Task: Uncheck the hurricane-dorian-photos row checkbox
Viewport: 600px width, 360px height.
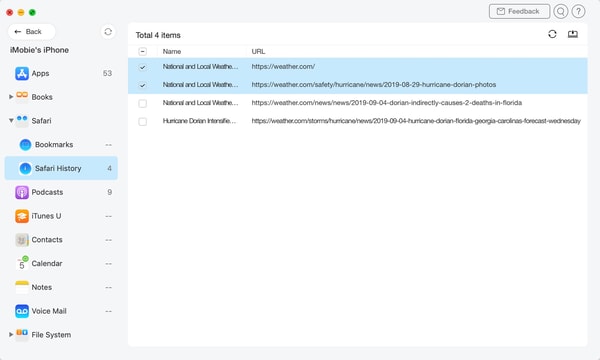Action: [142, 85]
